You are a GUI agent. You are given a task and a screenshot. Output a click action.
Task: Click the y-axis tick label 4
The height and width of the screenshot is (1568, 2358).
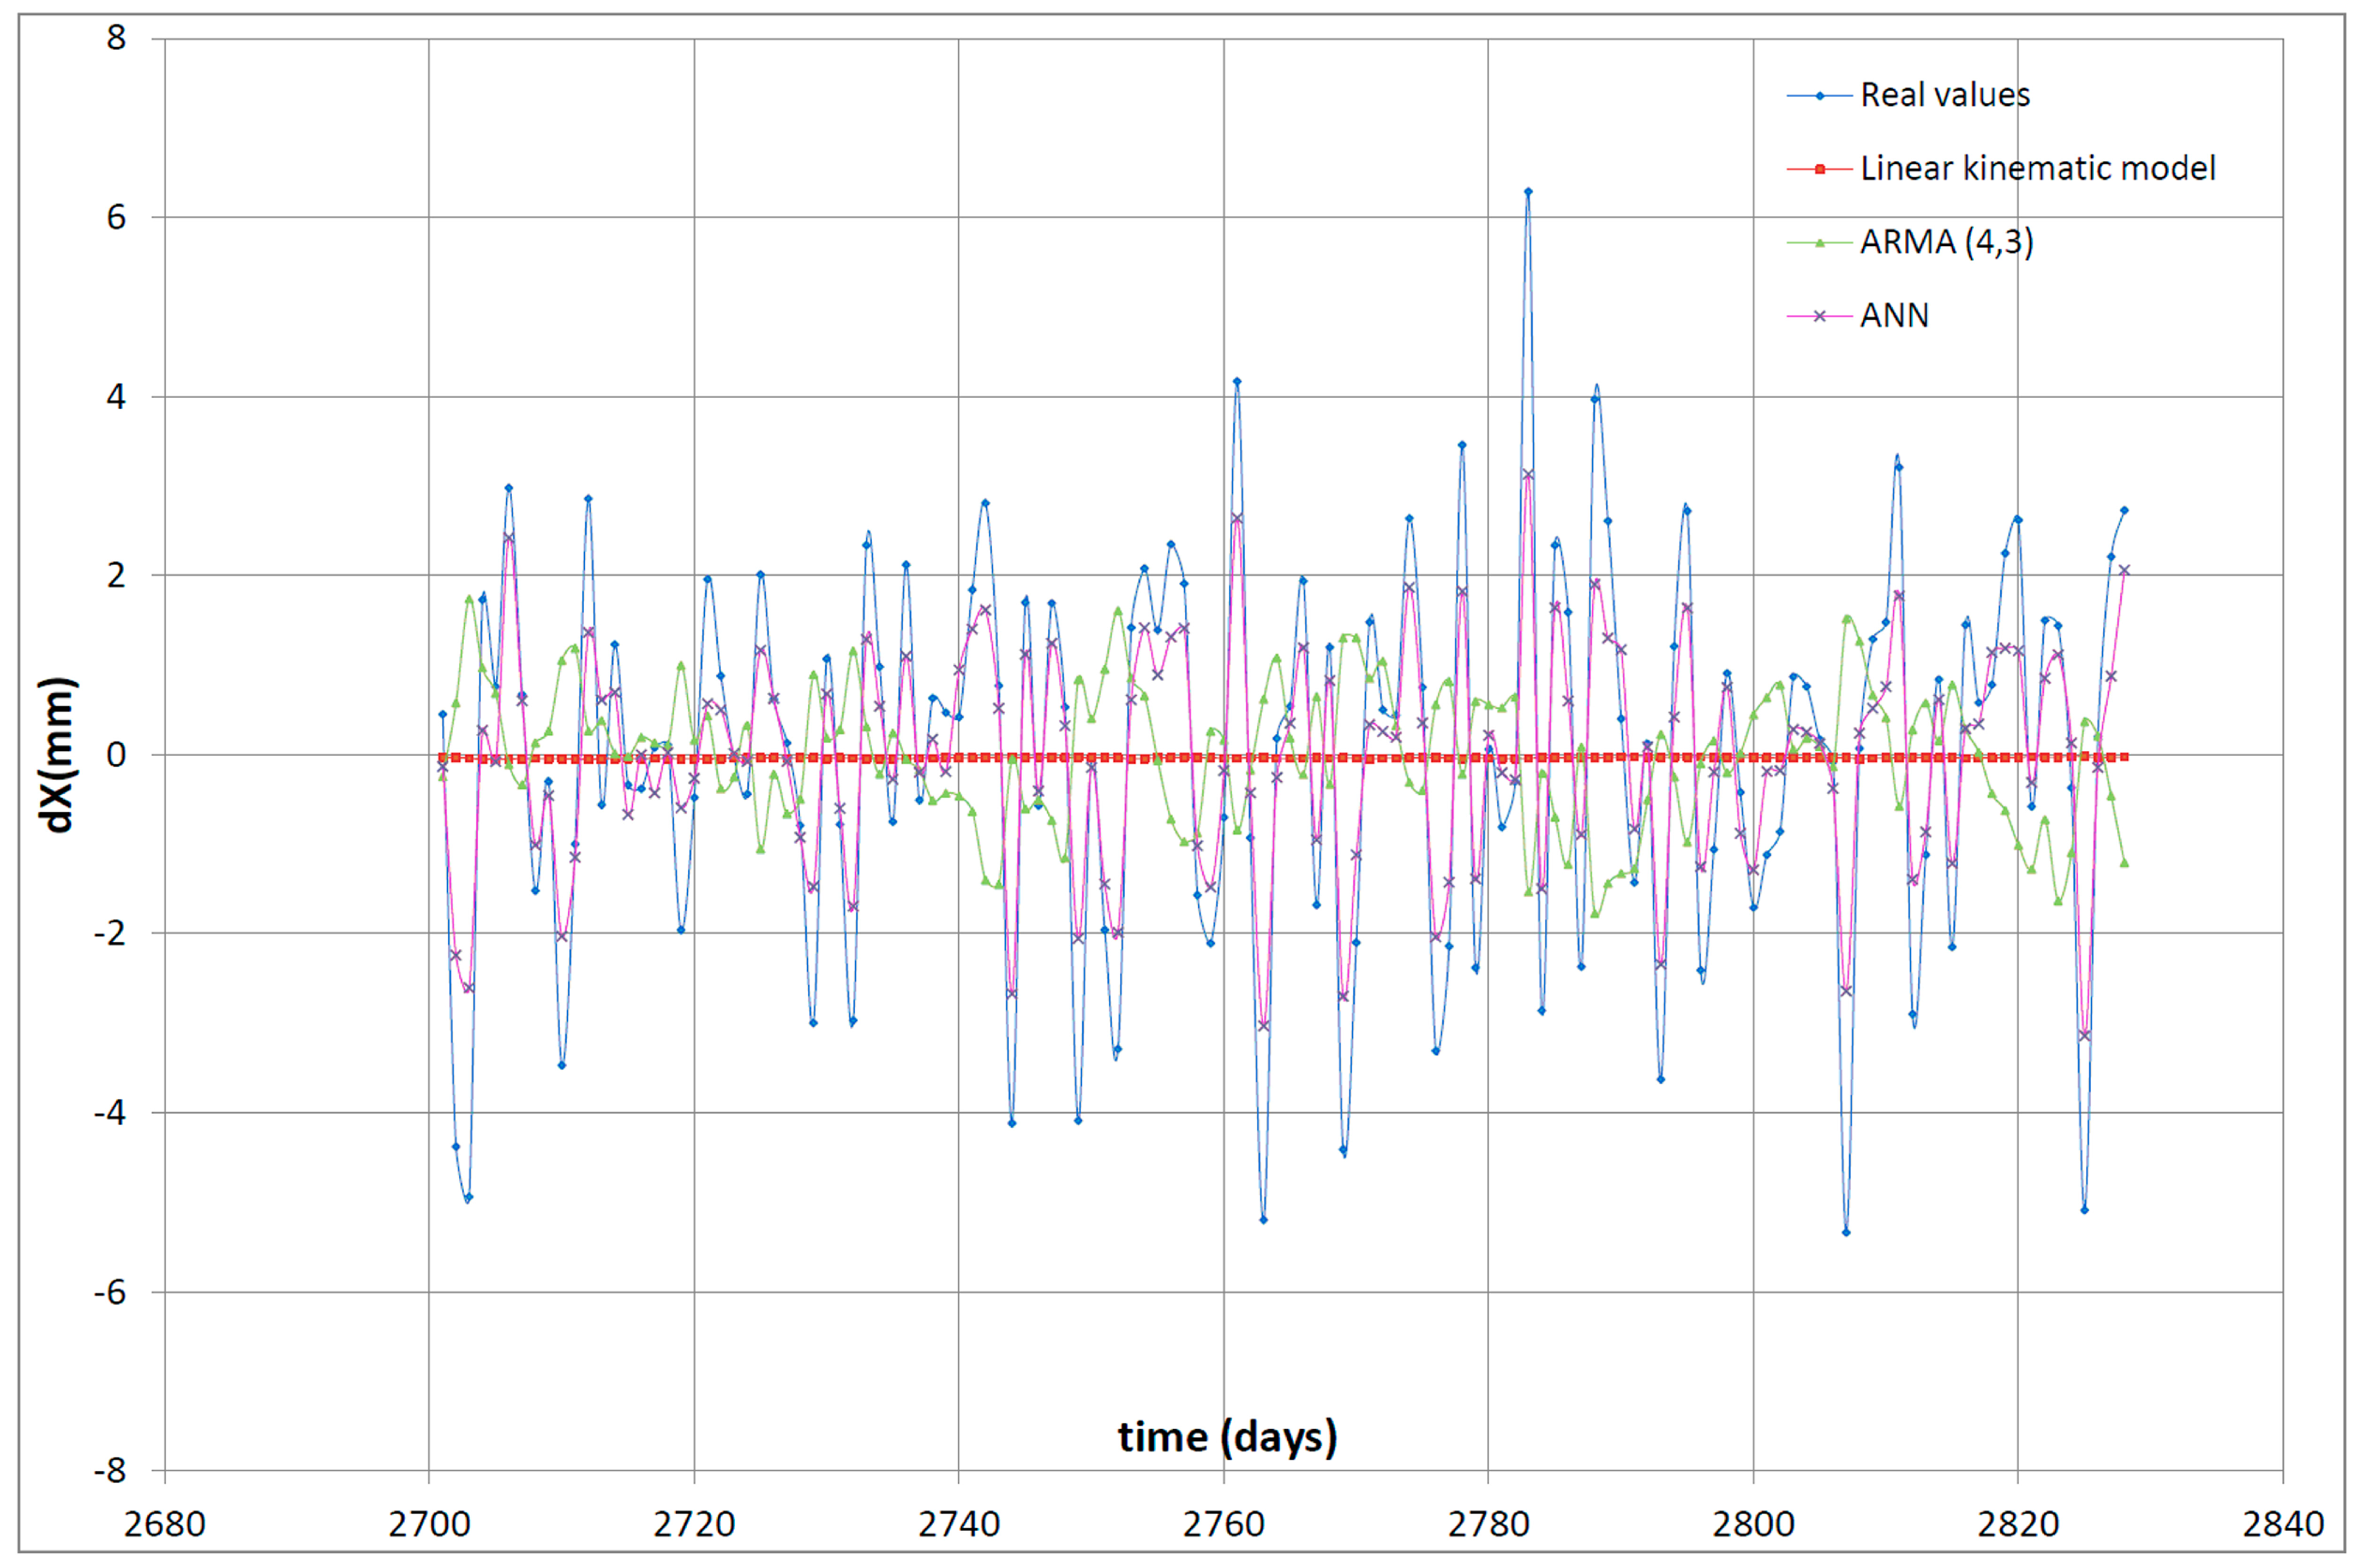tap(117, 397)
